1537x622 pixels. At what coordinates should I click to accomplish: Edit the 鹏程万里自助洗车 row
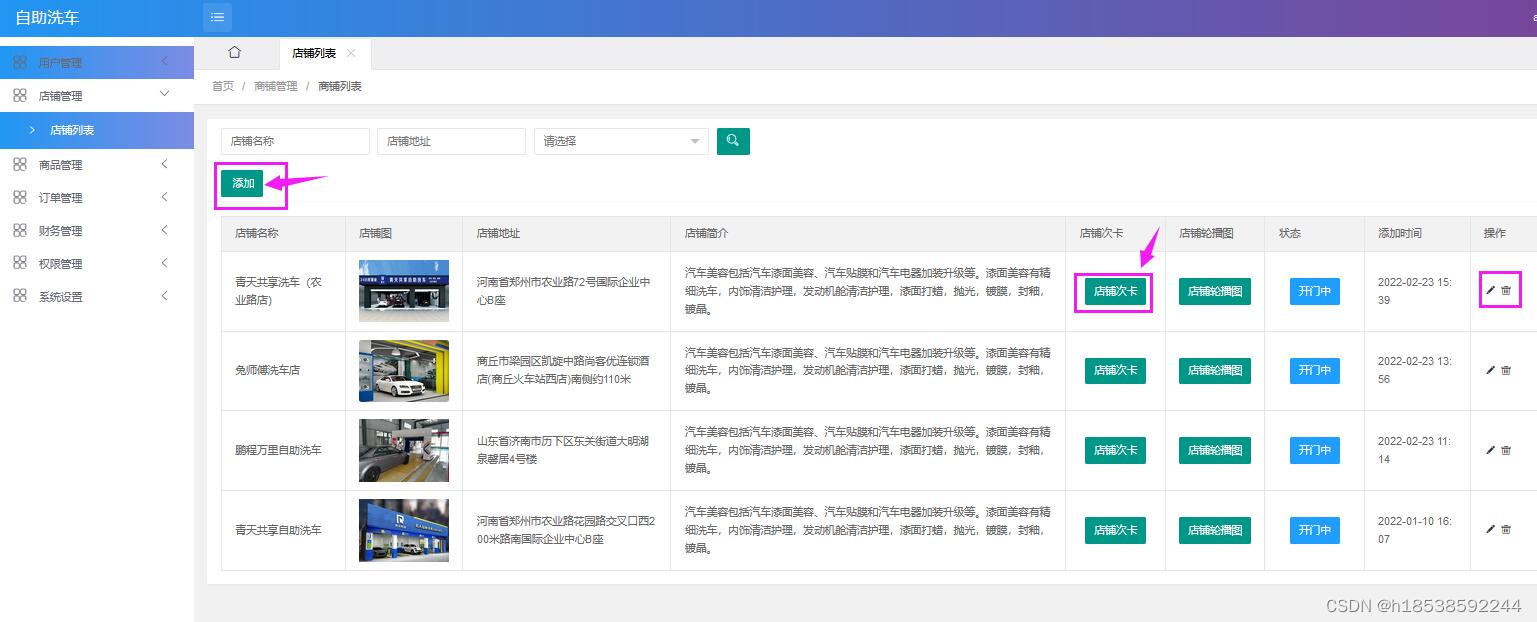coord(1491,450)
